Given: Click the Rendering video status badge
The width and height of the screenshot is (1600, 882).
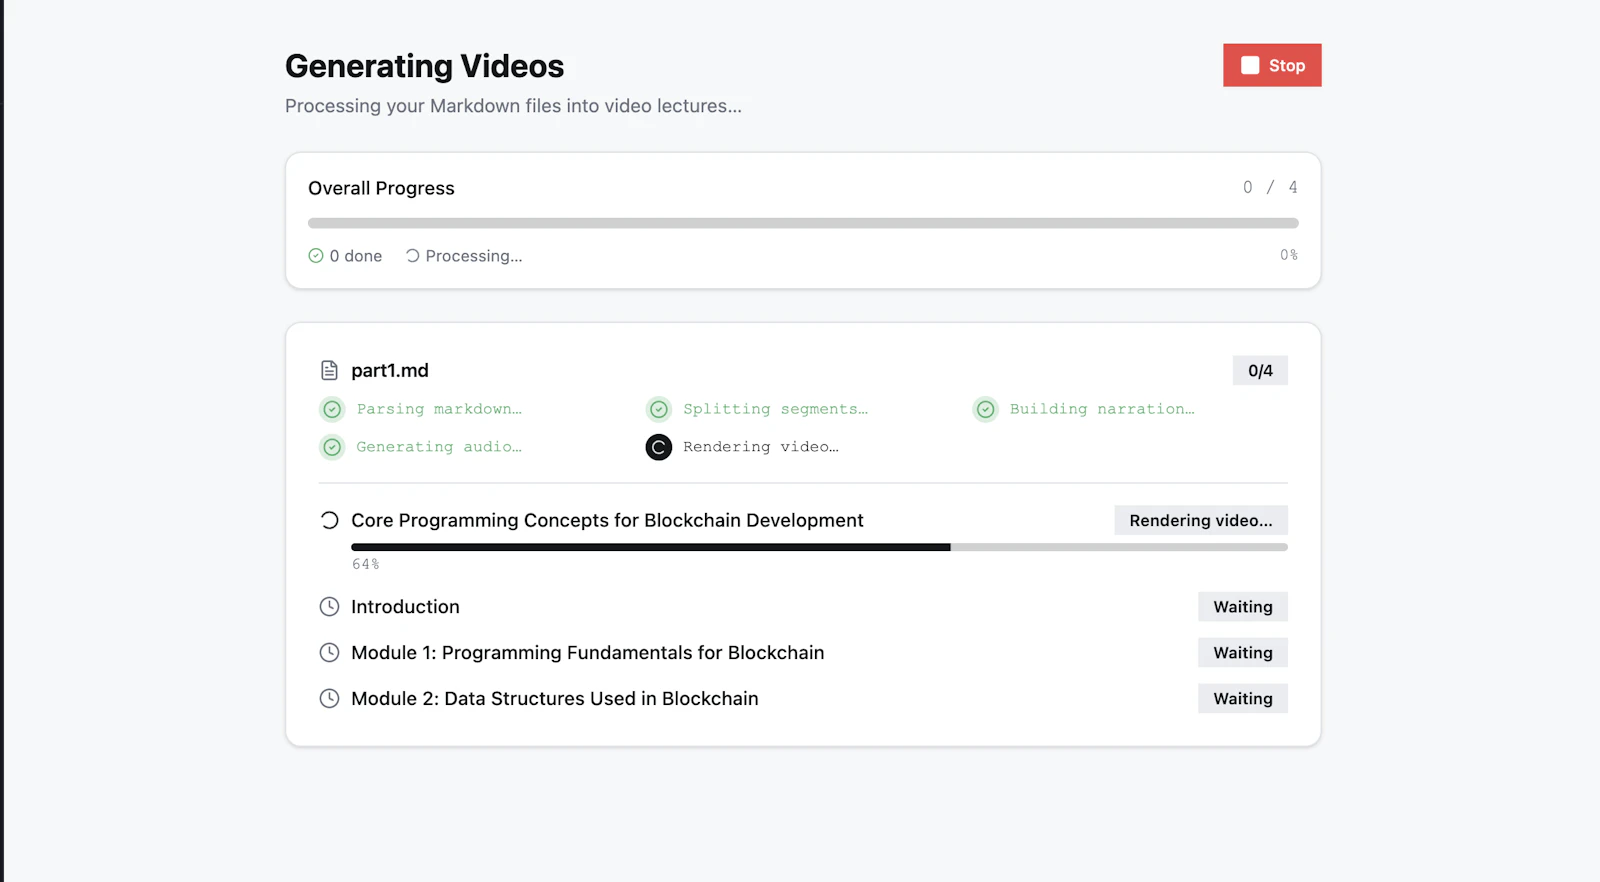Looking at the screenshot, I should click(x=1201, y=520).
